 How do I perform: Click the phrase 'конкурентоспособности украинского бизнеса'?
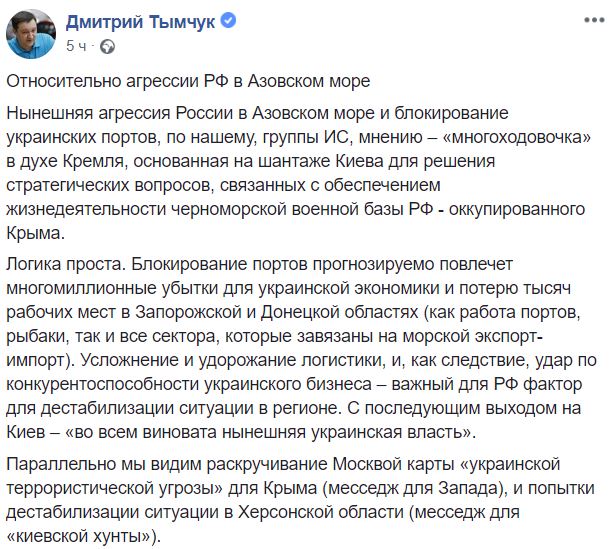[189, 384]
